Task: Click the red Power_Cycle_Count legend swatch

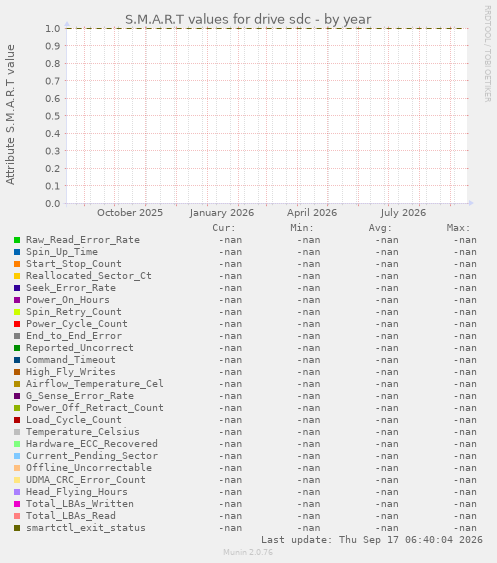Action: [x=17, y=324]
